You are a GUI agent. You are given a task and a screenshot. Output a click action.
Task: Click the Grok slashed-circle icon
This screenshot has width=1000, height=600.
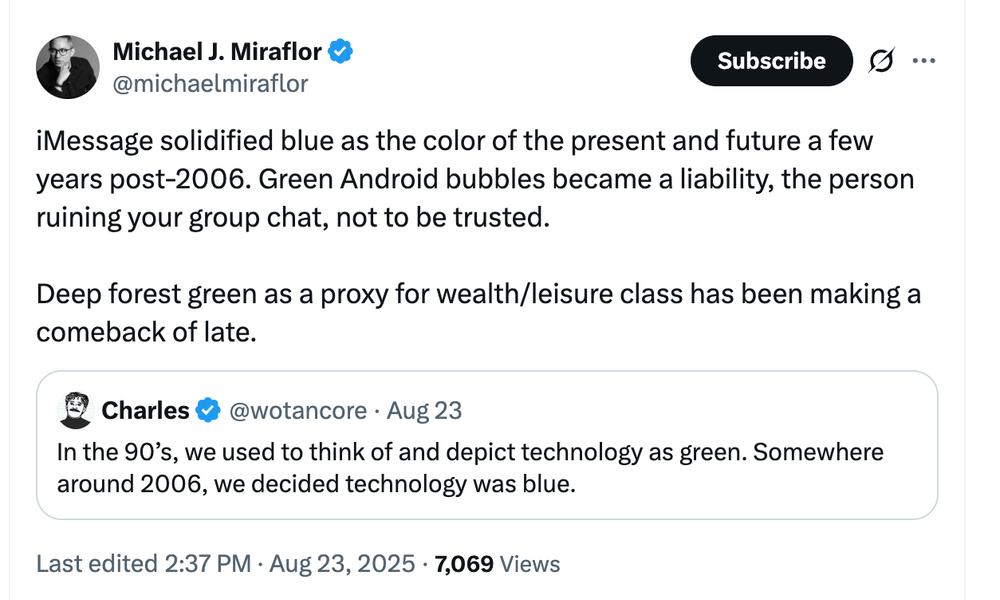point(881,61)
